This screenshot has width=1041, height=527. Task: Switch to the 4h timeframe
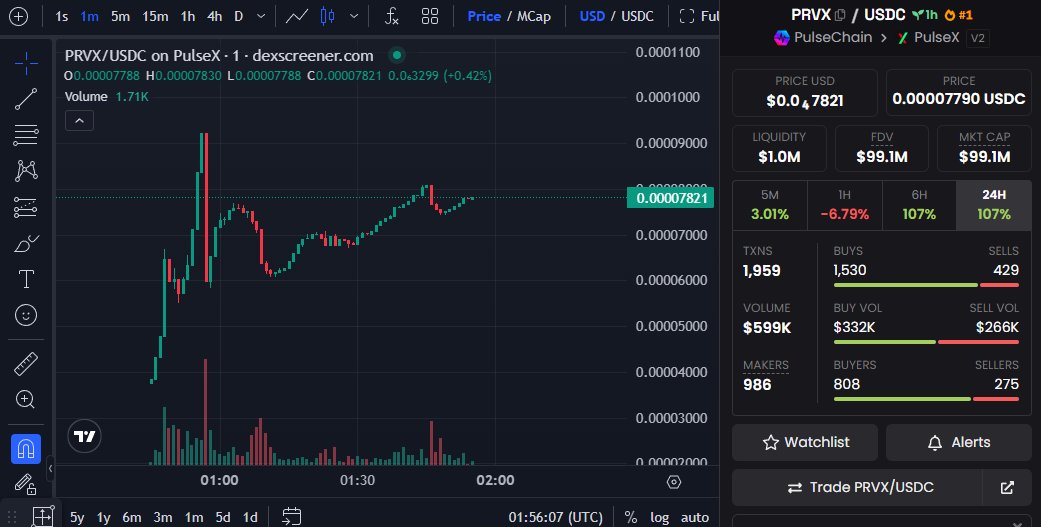[x=214, y=16]
